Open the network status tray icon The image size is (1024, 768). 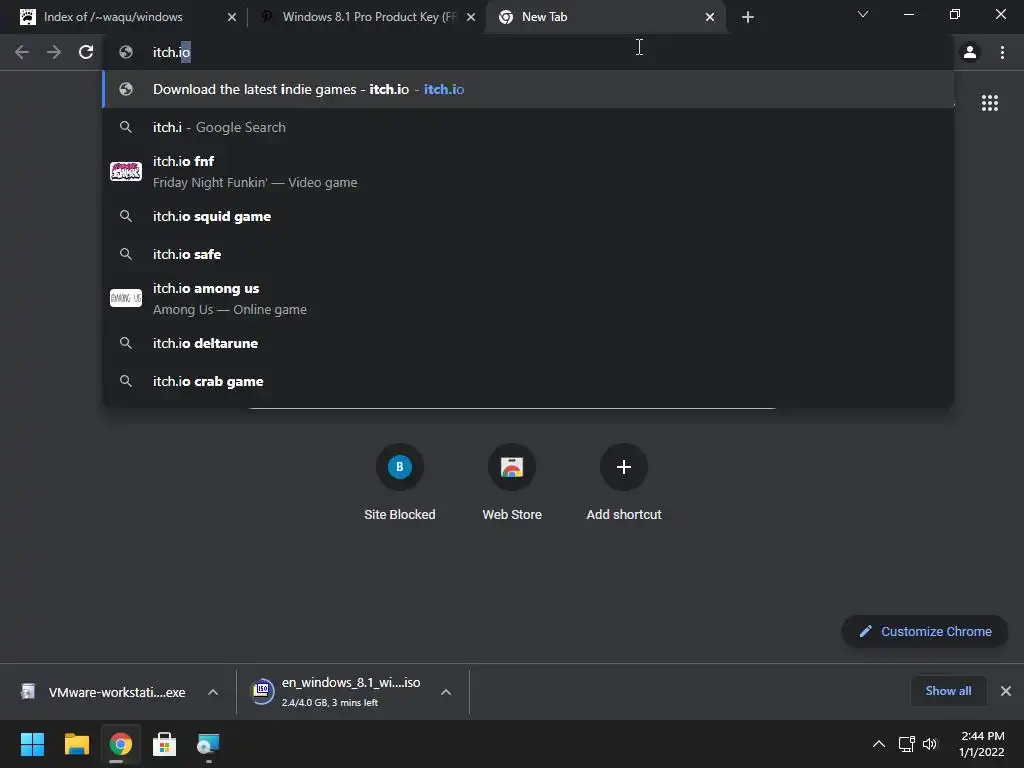[906, 744]
